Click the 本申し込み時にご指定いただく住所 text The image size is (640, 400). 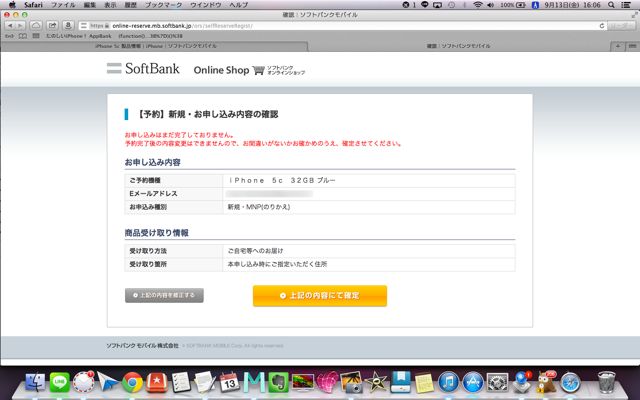point(277,264)
